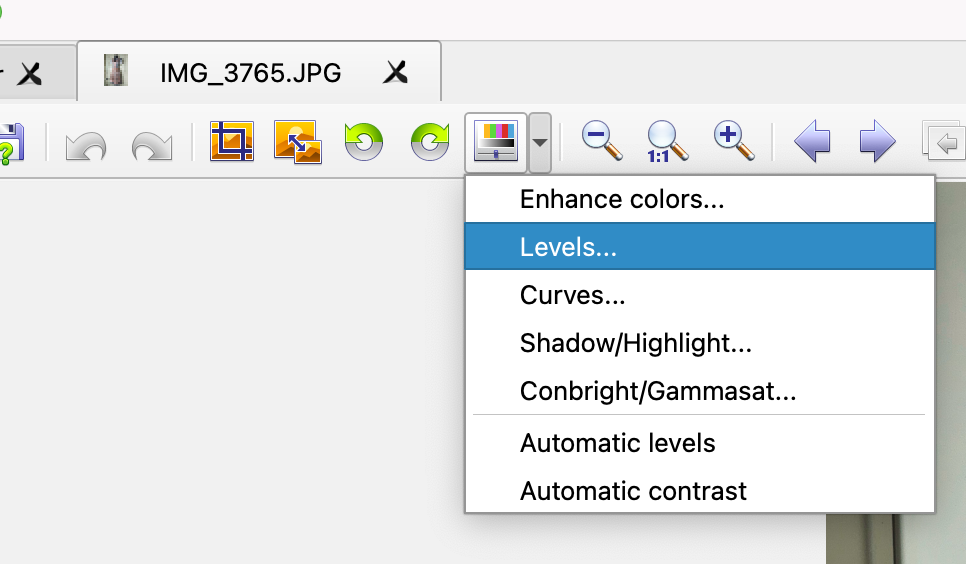Click the IMG_3765.JPG tab thumbnail
966x564 pixels.
click(115, 70)
